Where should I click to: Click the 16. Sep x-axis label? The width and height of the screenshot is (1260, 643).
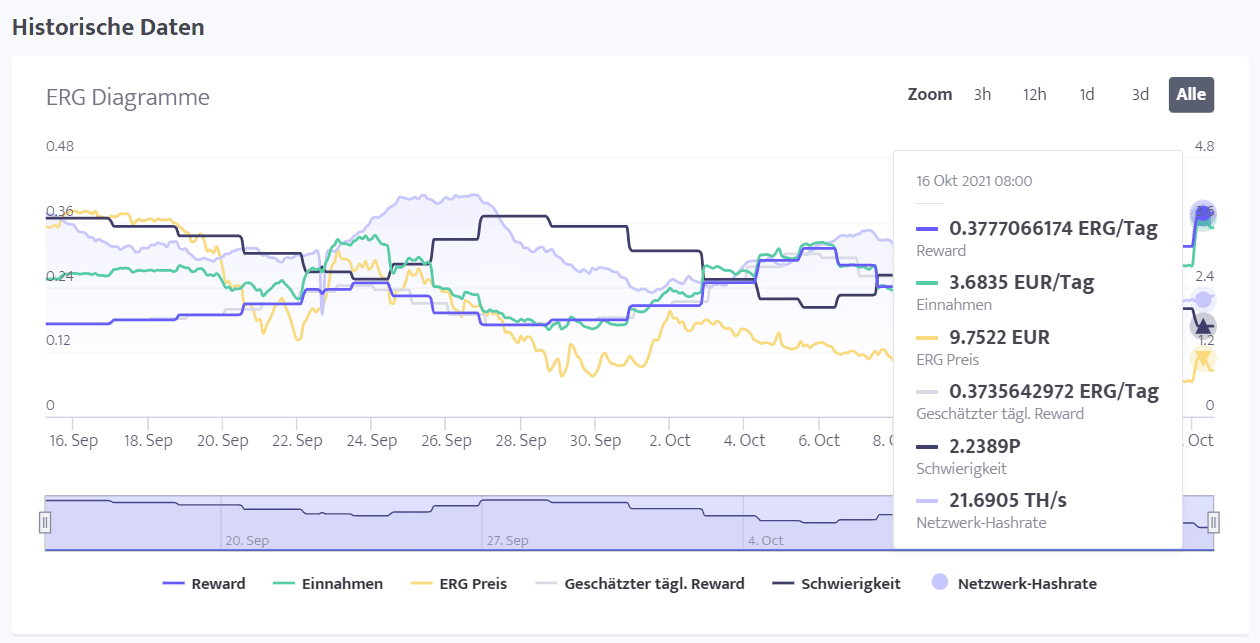point(72,440)
